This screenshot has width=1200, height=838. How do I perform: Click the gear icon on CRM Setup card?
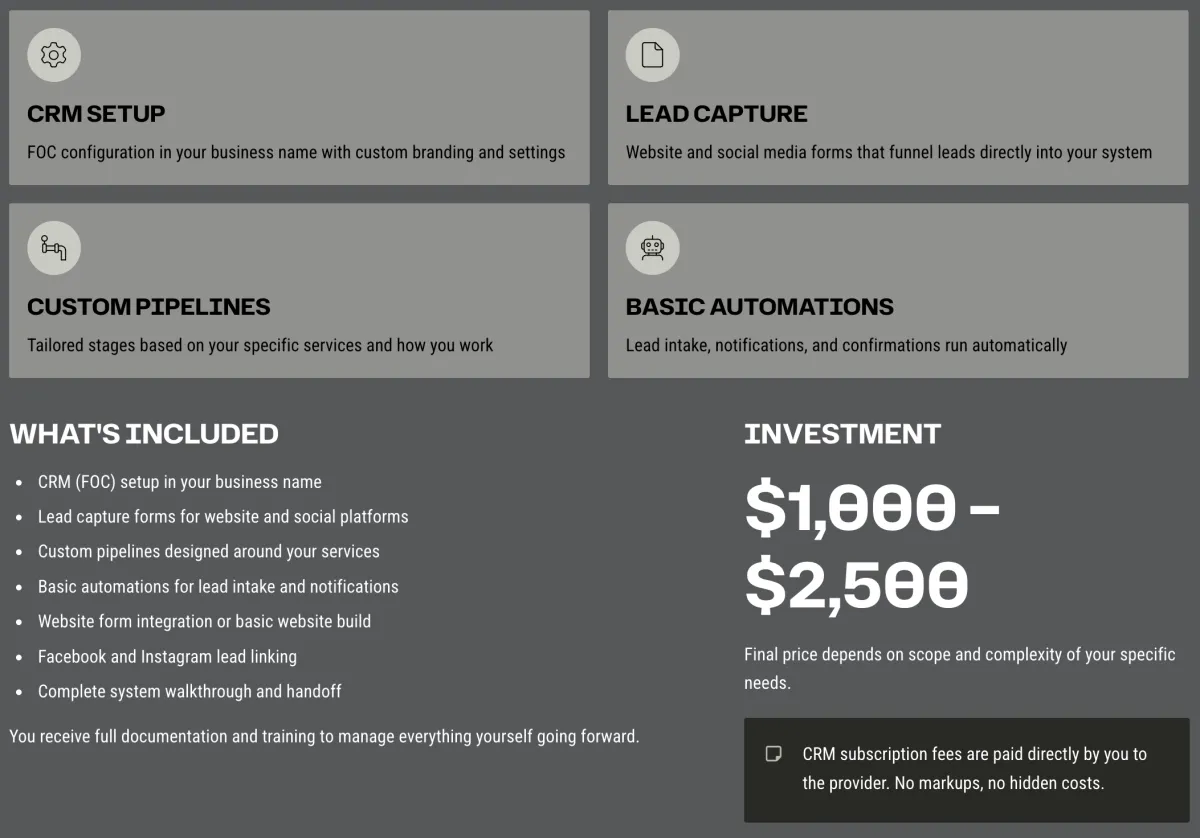[x=54, y=55]
